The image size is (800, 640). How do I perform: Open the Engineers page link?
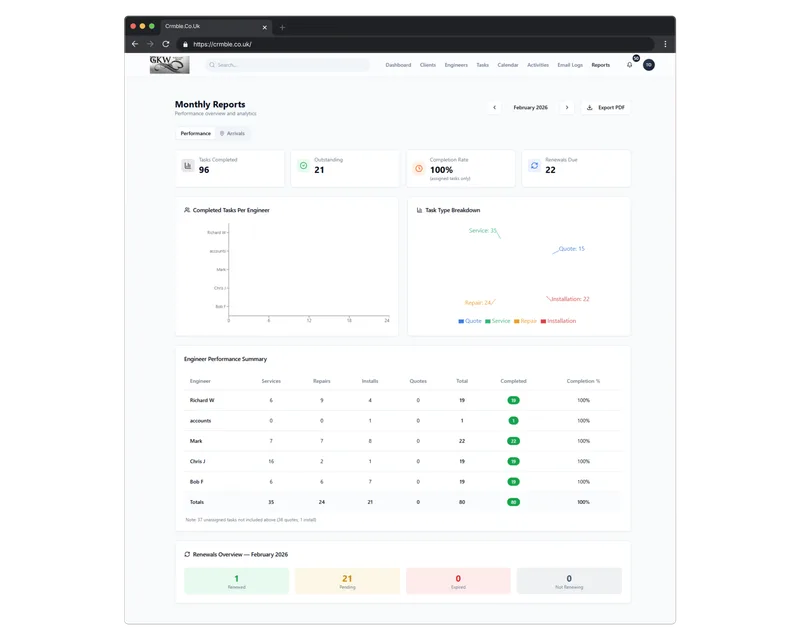click(456, 65)
